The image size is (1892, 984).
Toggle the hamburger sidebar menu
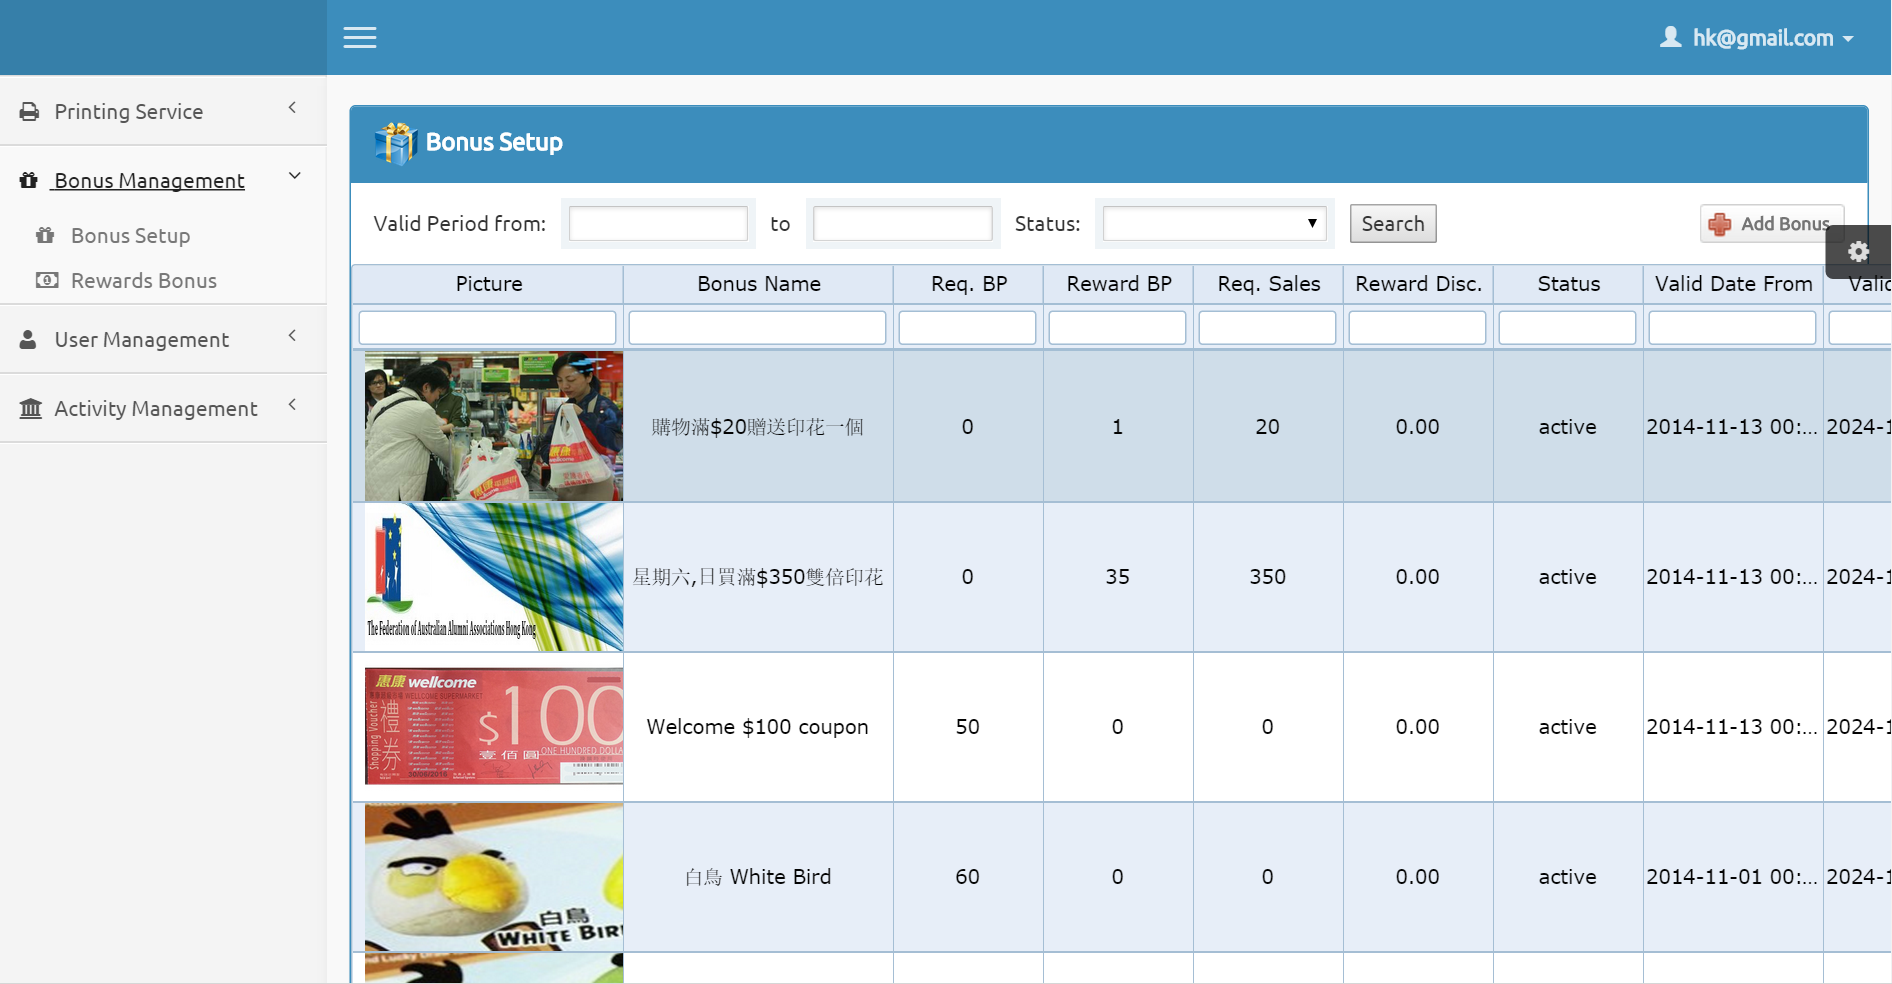tap(360, 38)
